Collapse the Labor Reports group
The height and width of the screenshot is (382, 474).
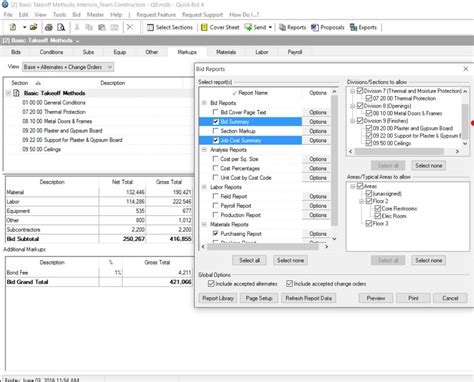204,187
